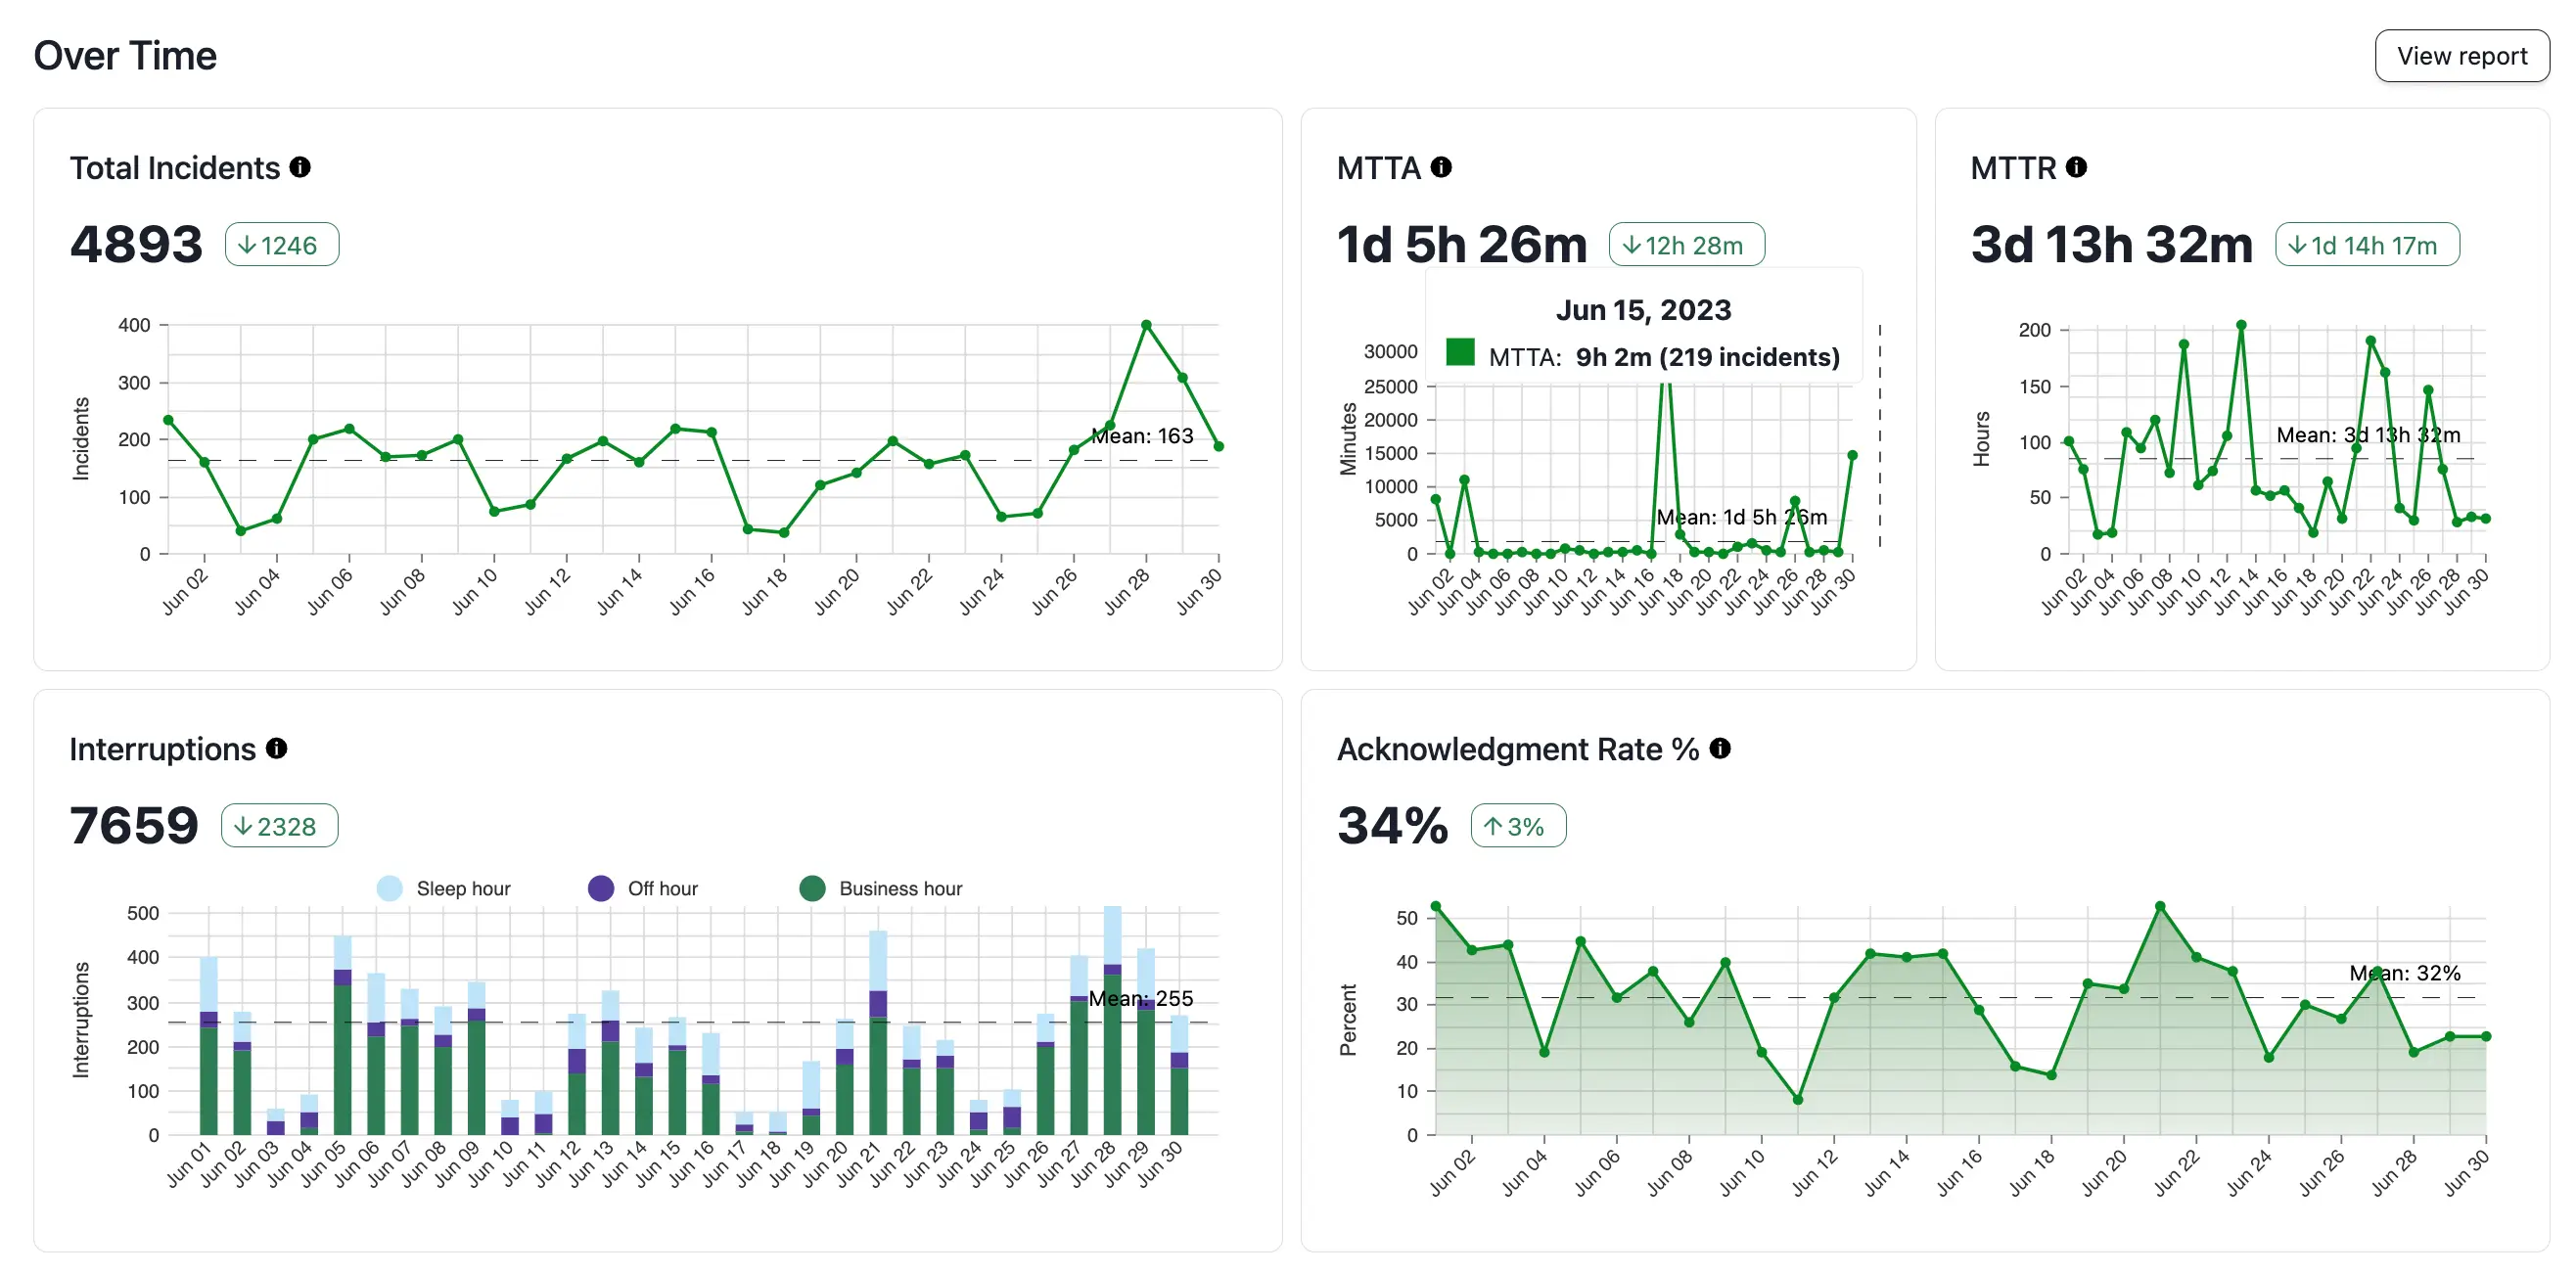
Task: Click info icon beside Total Incidents
Action: [300, 167]
